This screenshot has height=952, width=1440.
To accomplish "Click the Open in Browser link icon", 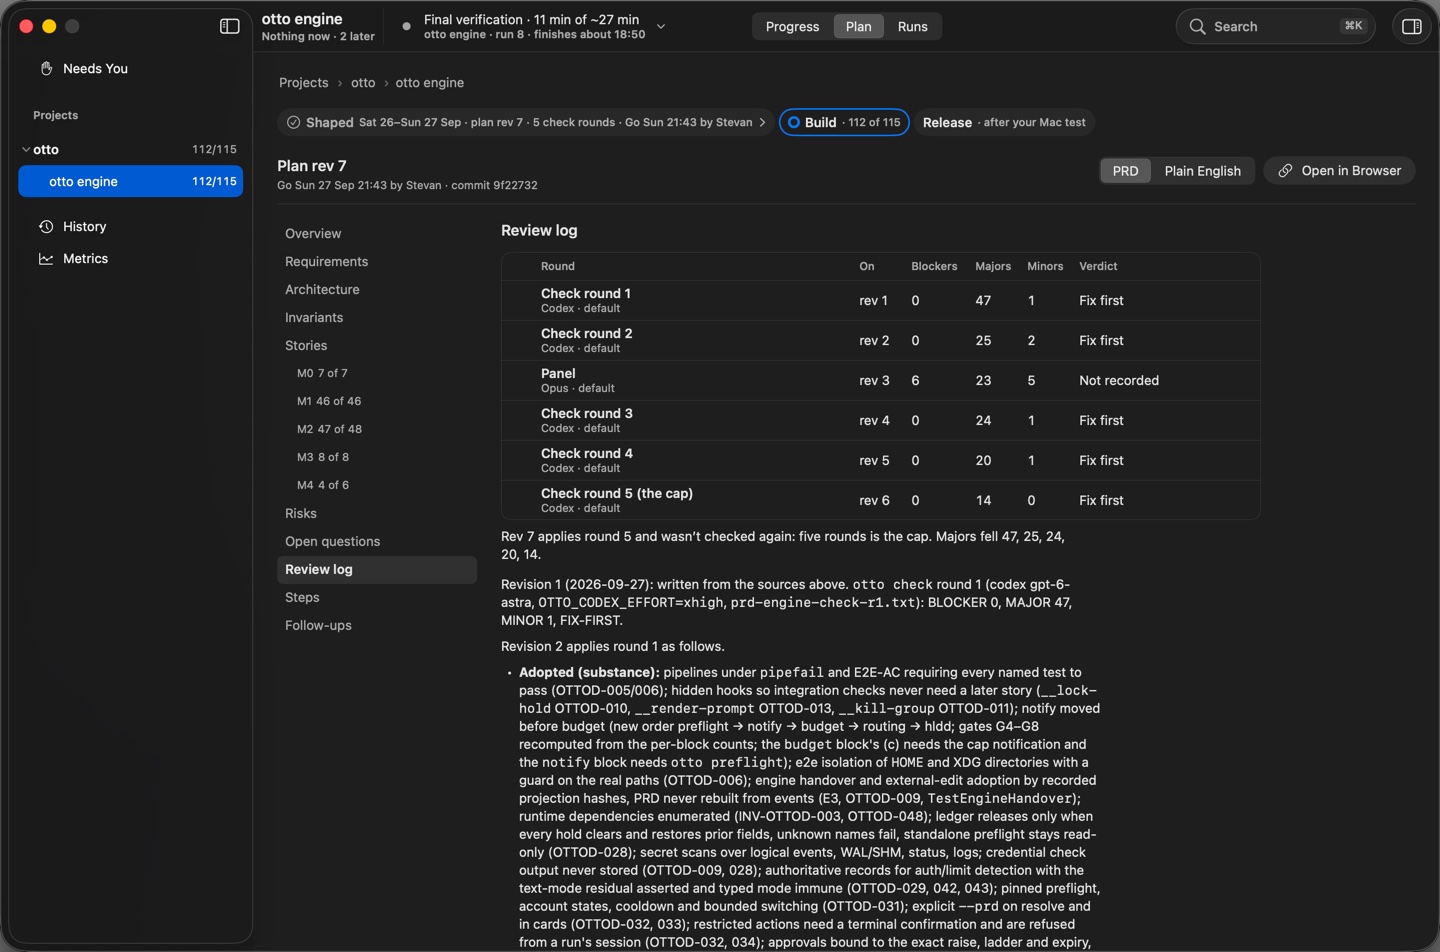I will point(1286,171).
